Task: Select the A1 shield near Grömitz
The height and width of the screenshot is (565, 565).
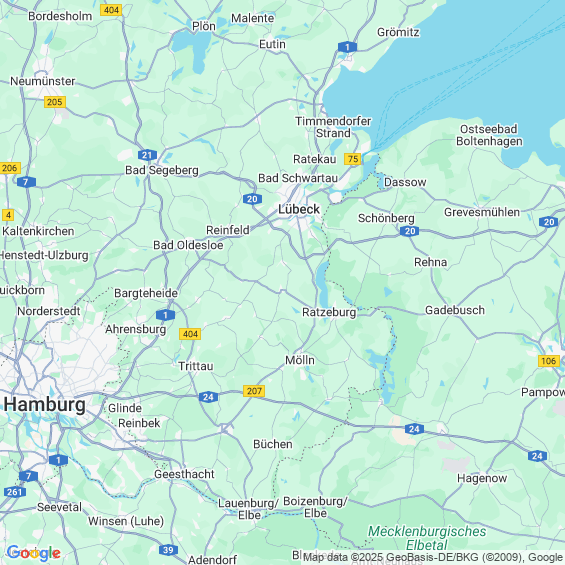Action: 347,47
